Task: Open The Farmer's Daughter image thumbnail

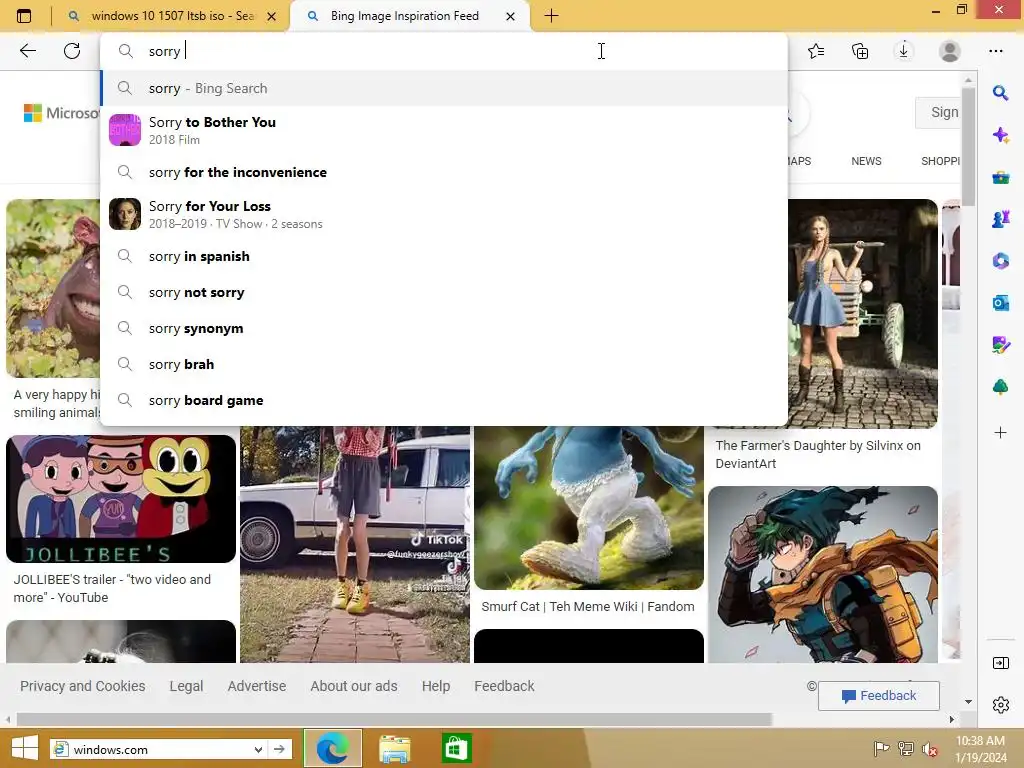Action: tap(863, 313)
